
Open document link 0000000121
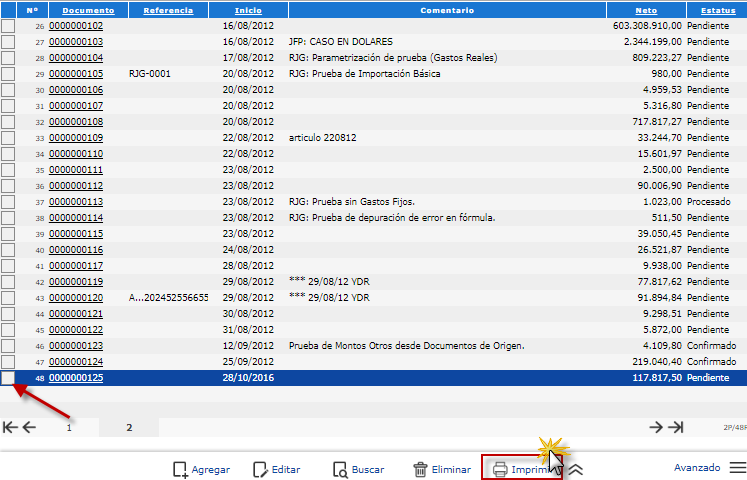pyautogui.click(x=76, y=314)
